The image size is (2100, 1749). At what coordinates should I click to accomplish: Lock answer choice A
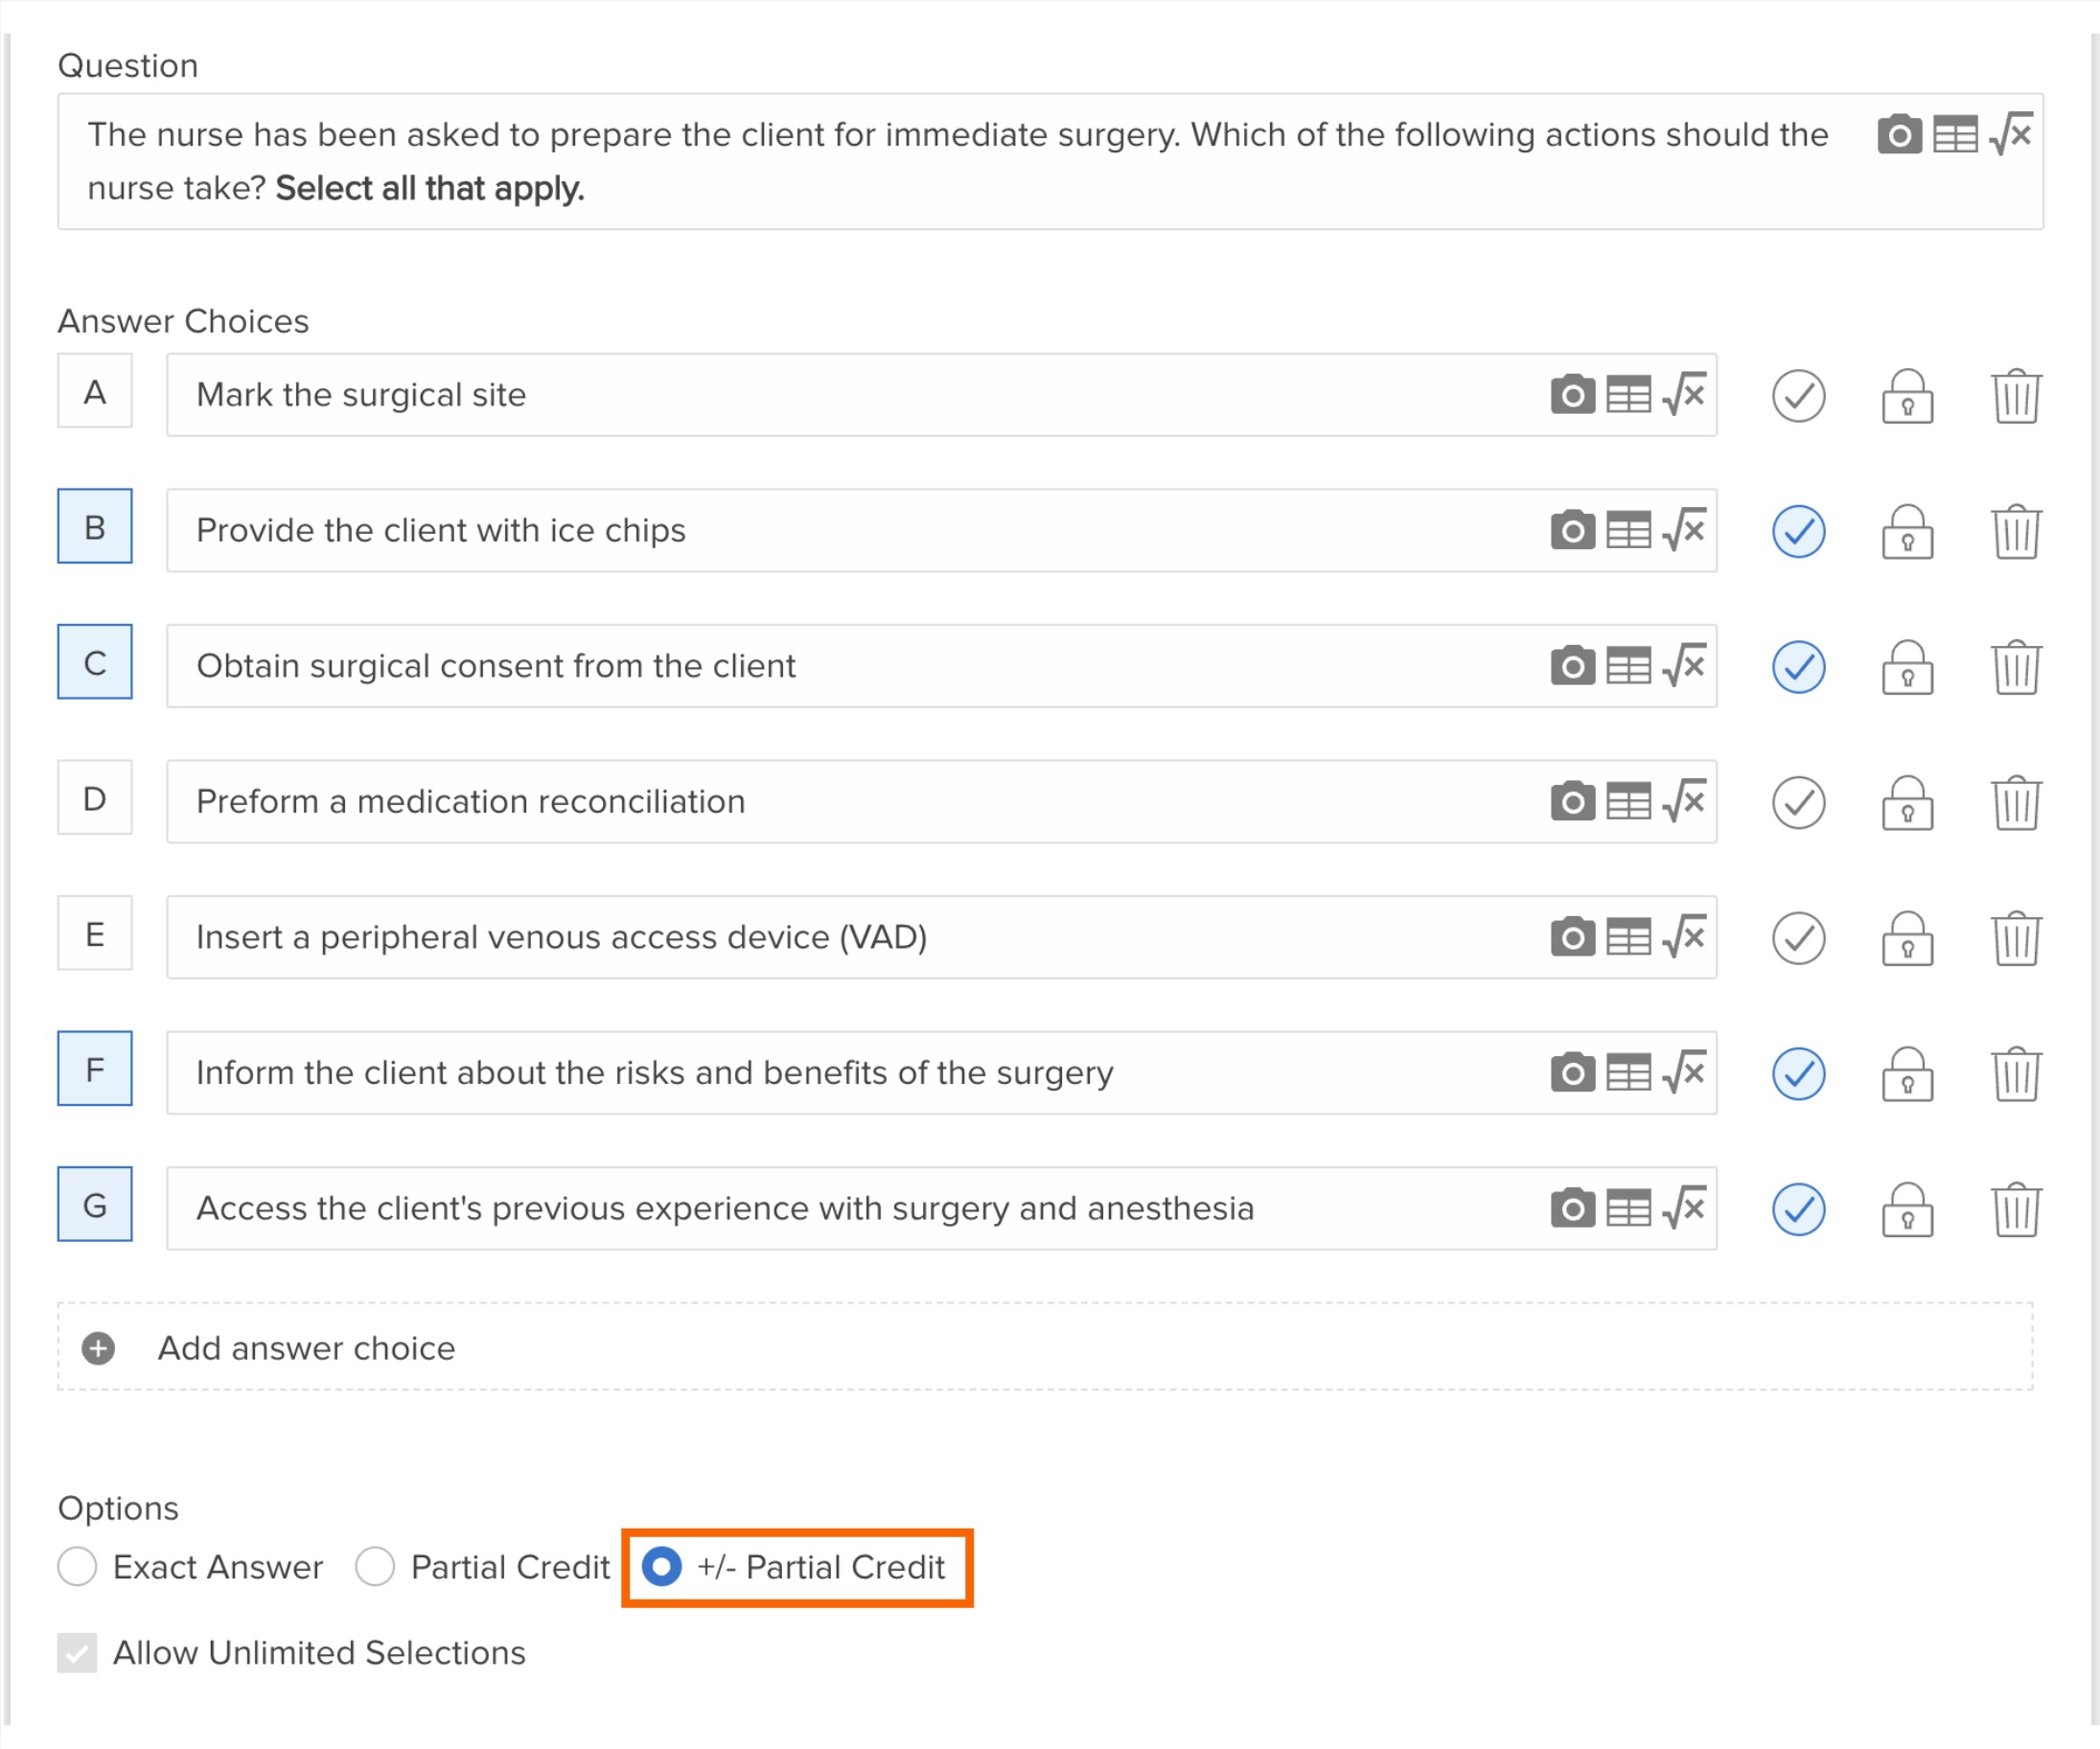point(1908,396)
